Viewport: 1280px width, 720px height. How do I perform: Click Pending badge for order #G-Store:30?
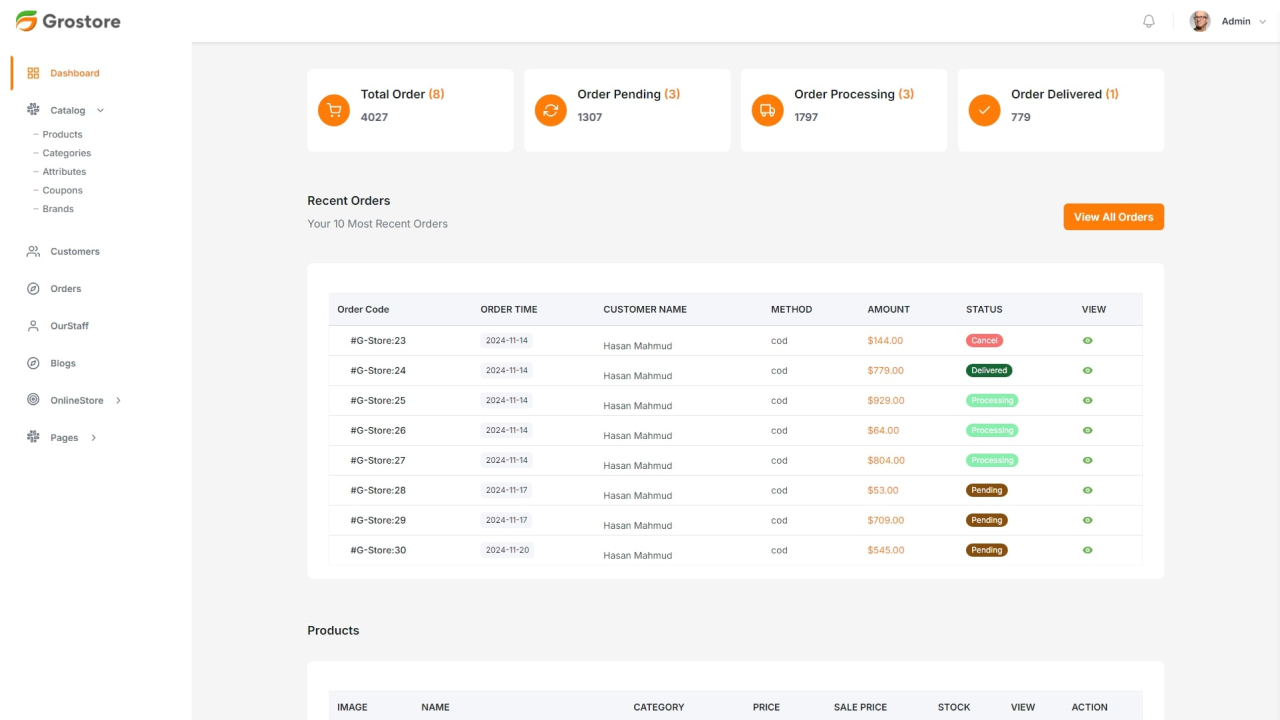point(986,551)
